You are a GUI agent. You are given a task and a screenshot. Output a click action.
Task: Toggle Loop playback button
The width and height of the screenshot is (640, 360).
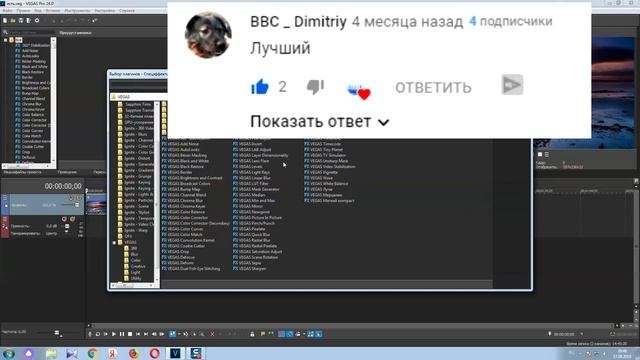[x=98, y=334]
